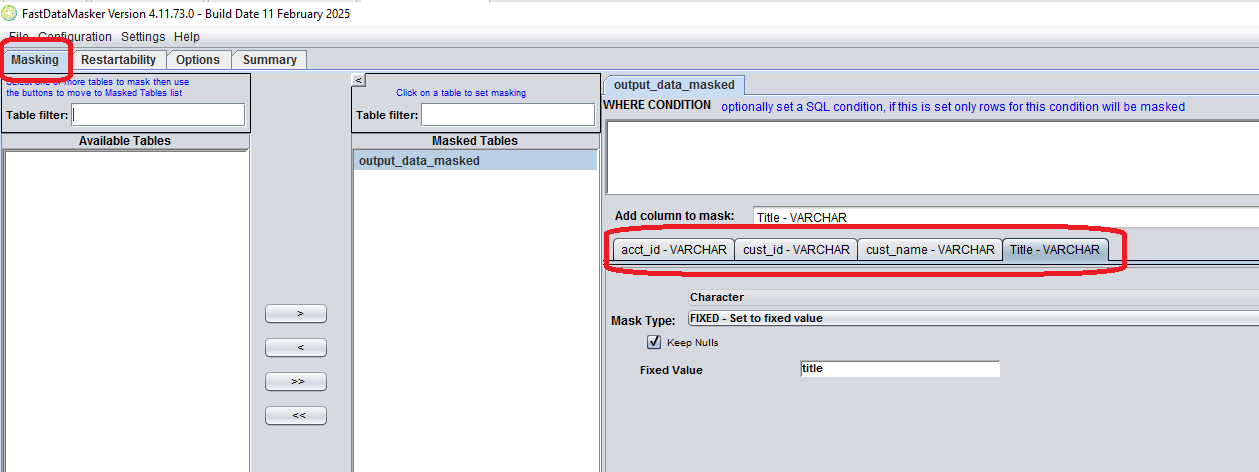Open the Configuration menu
Viewport: 1259px width, 472px height.
point(75,36)
